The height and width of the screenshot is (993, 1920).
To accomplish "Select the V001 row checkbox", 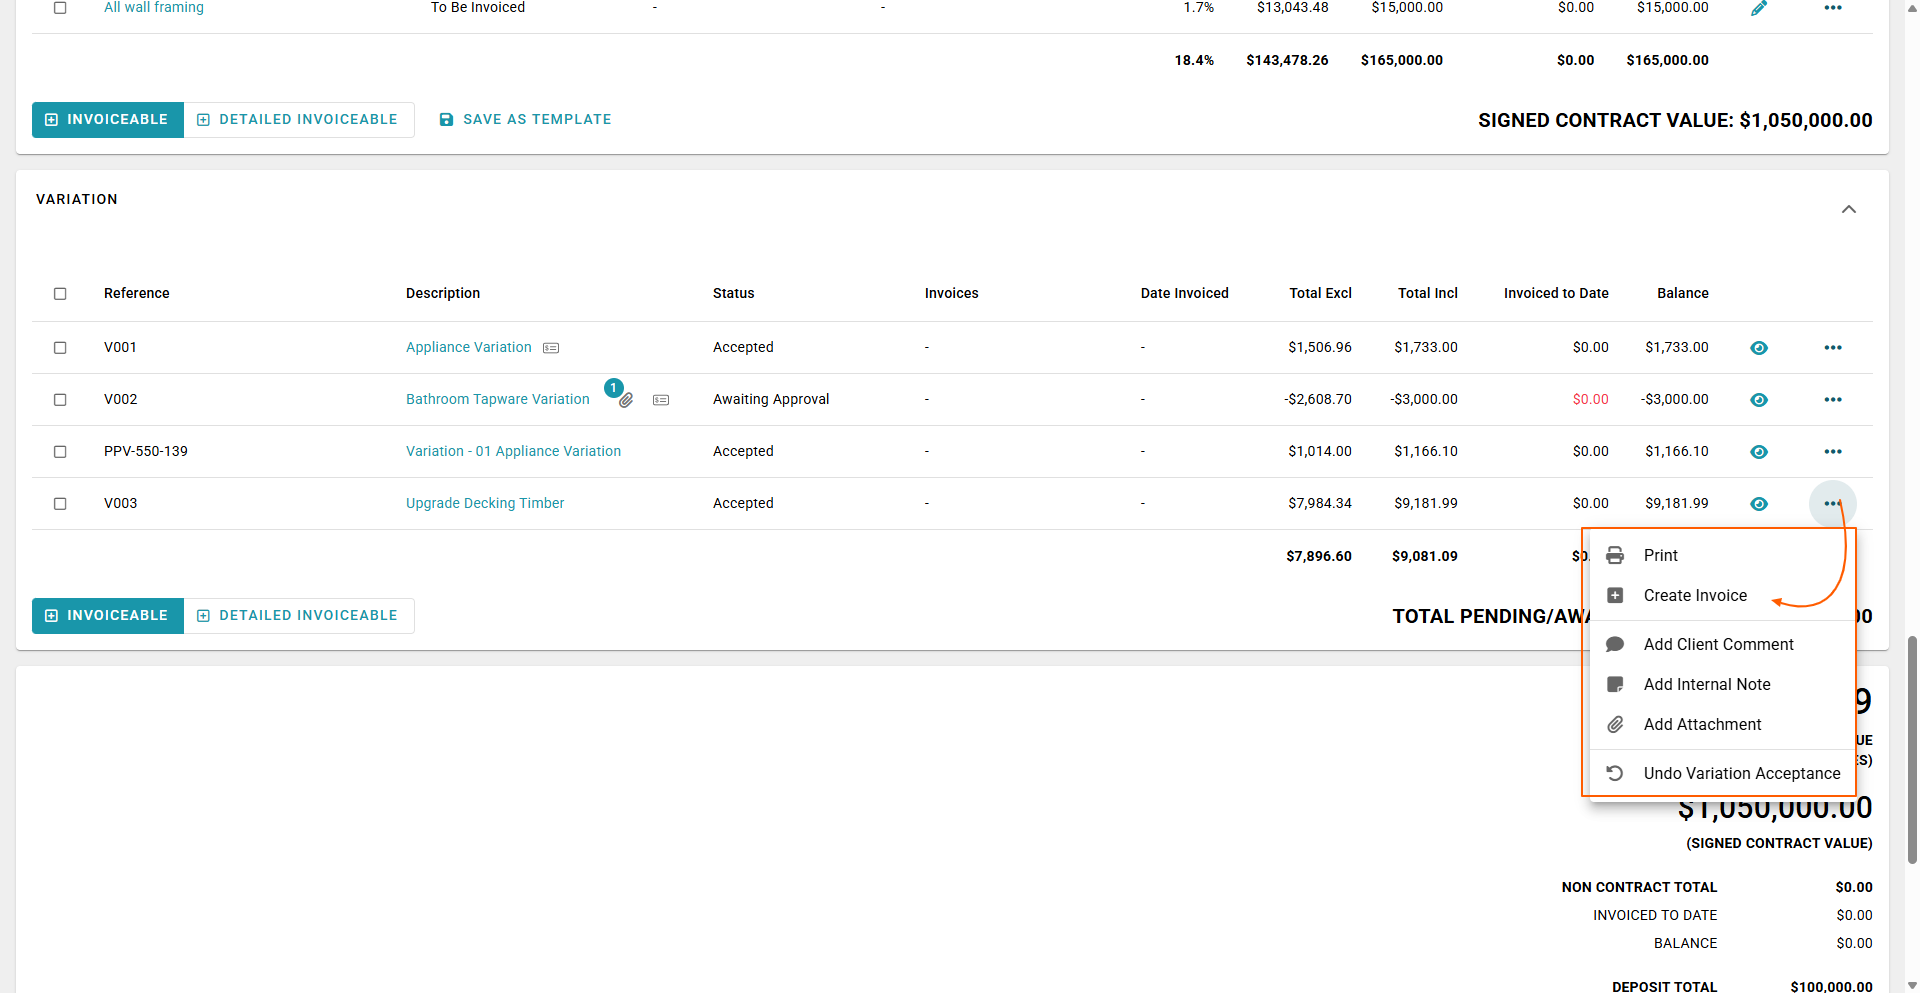I will [x=60, y=348].
